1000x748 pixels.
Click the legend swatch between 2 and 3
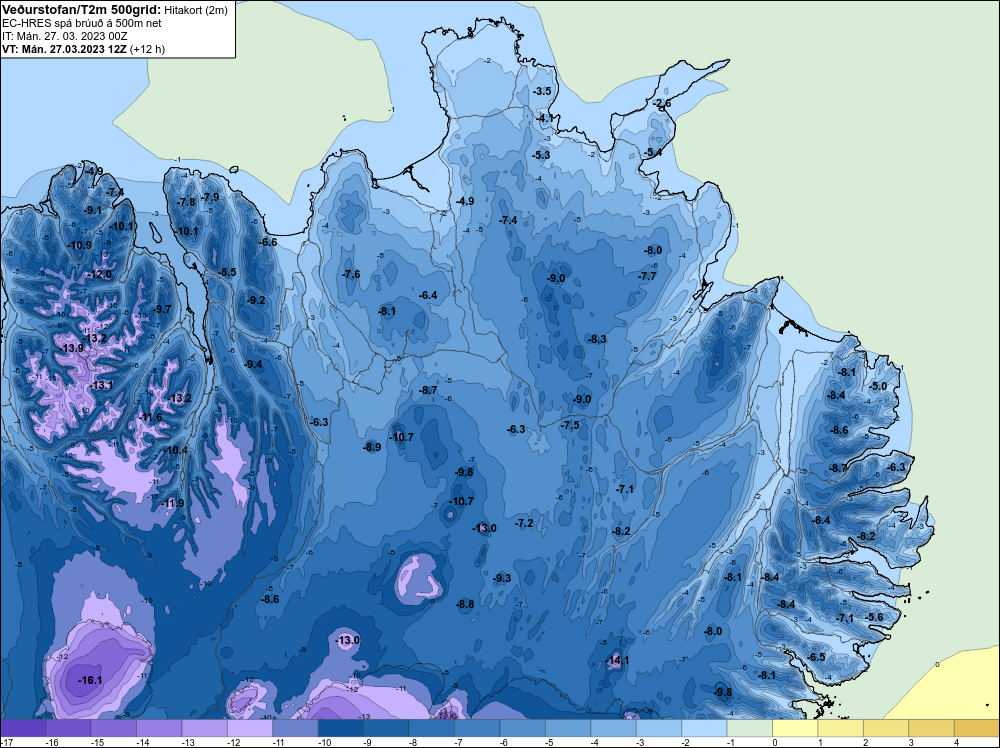click(x=886, y=728)
